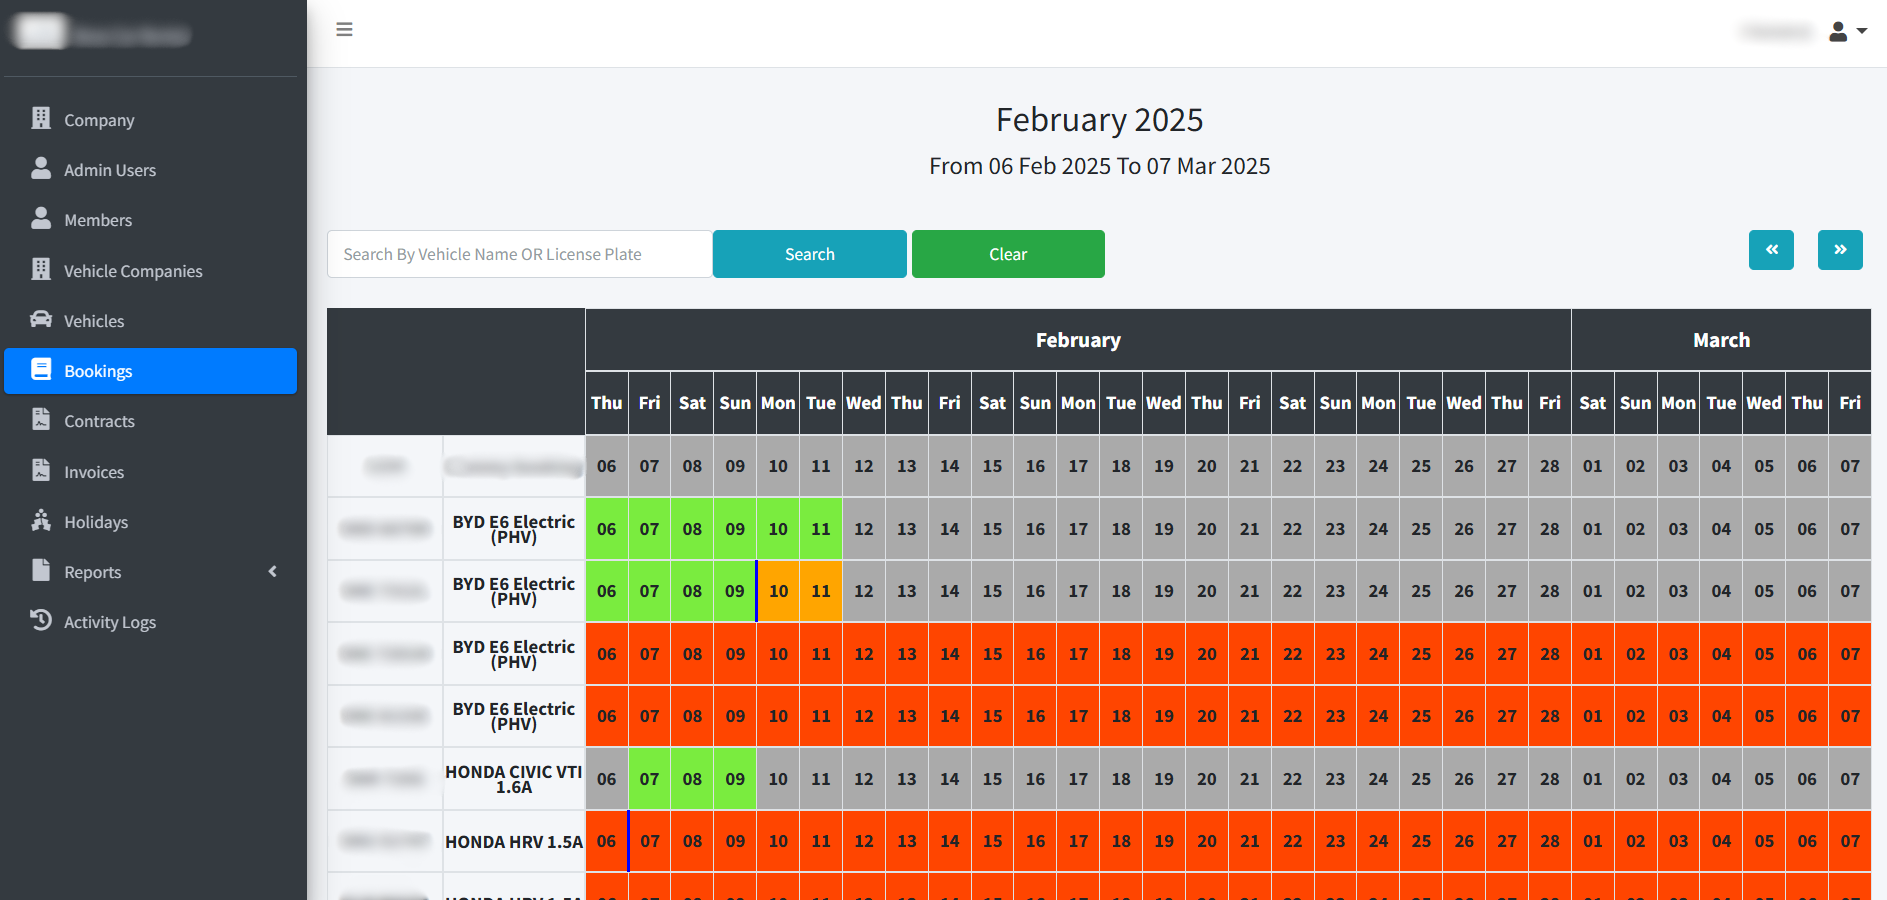
Task: Go to previous period with double-left arrow
Action: coord(1771,250)
